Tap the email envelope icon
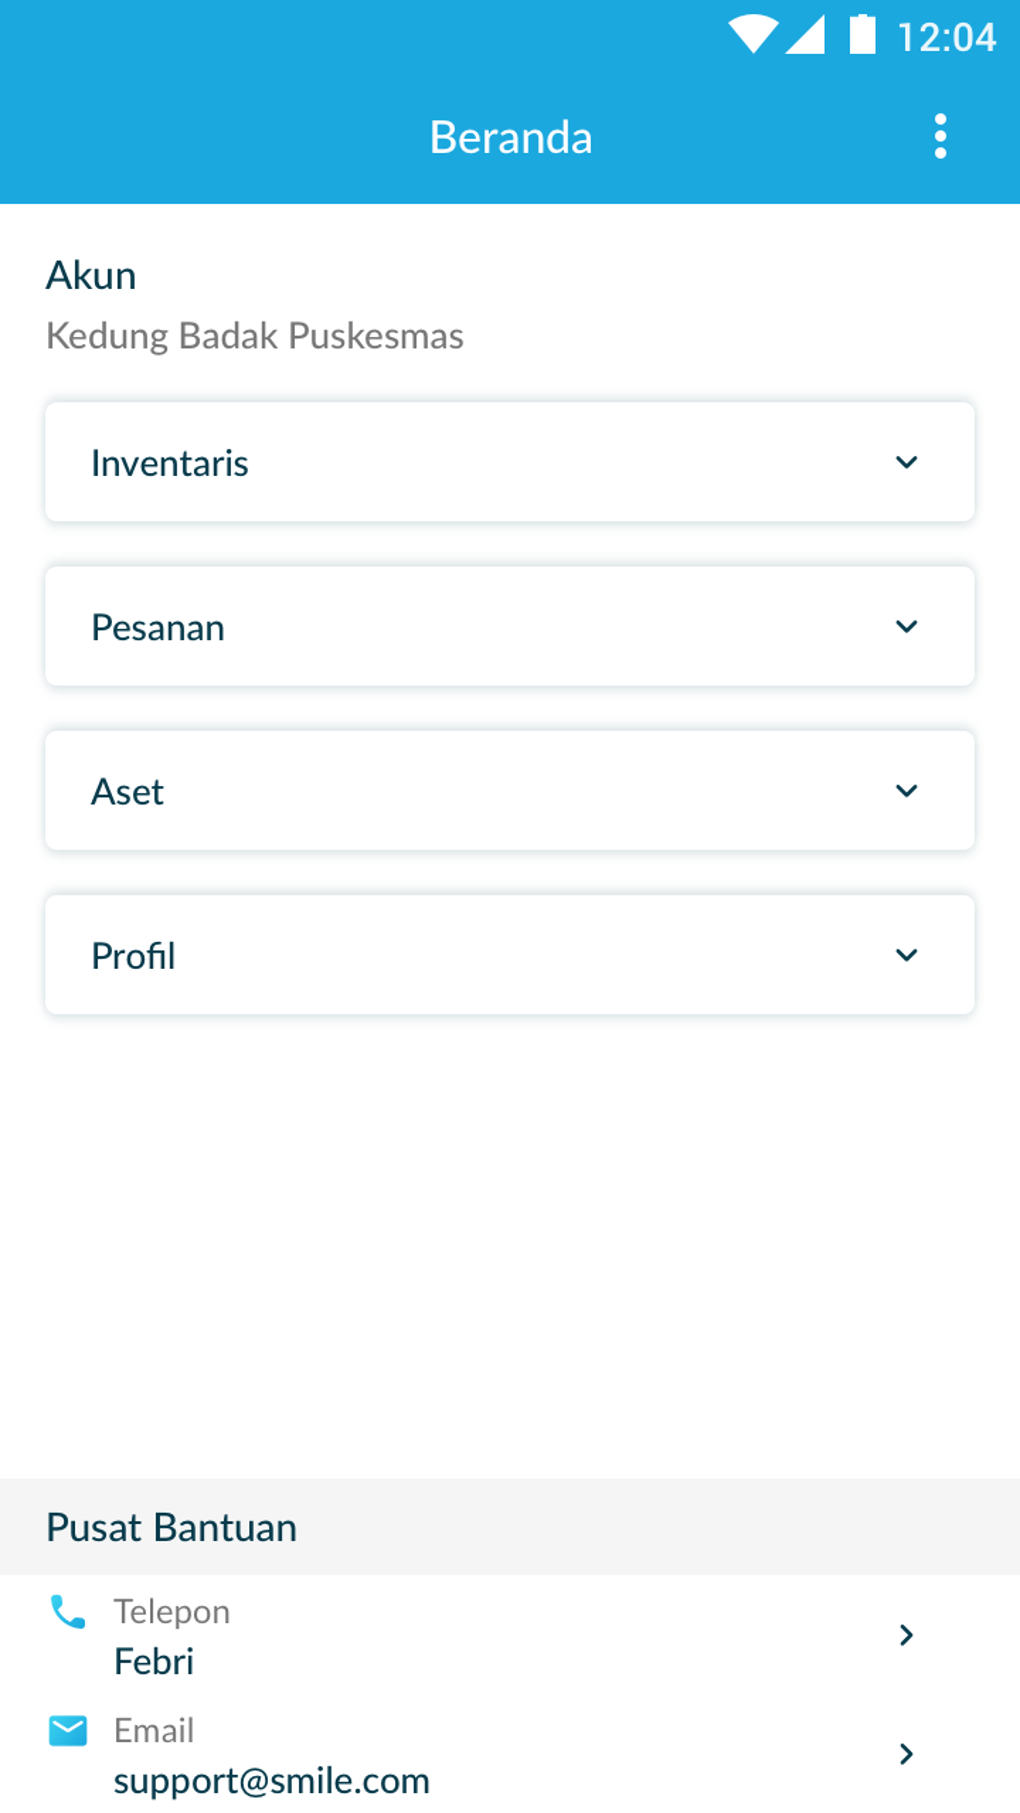Viewport: 1020px width, 1813px height. point(68,1730)
